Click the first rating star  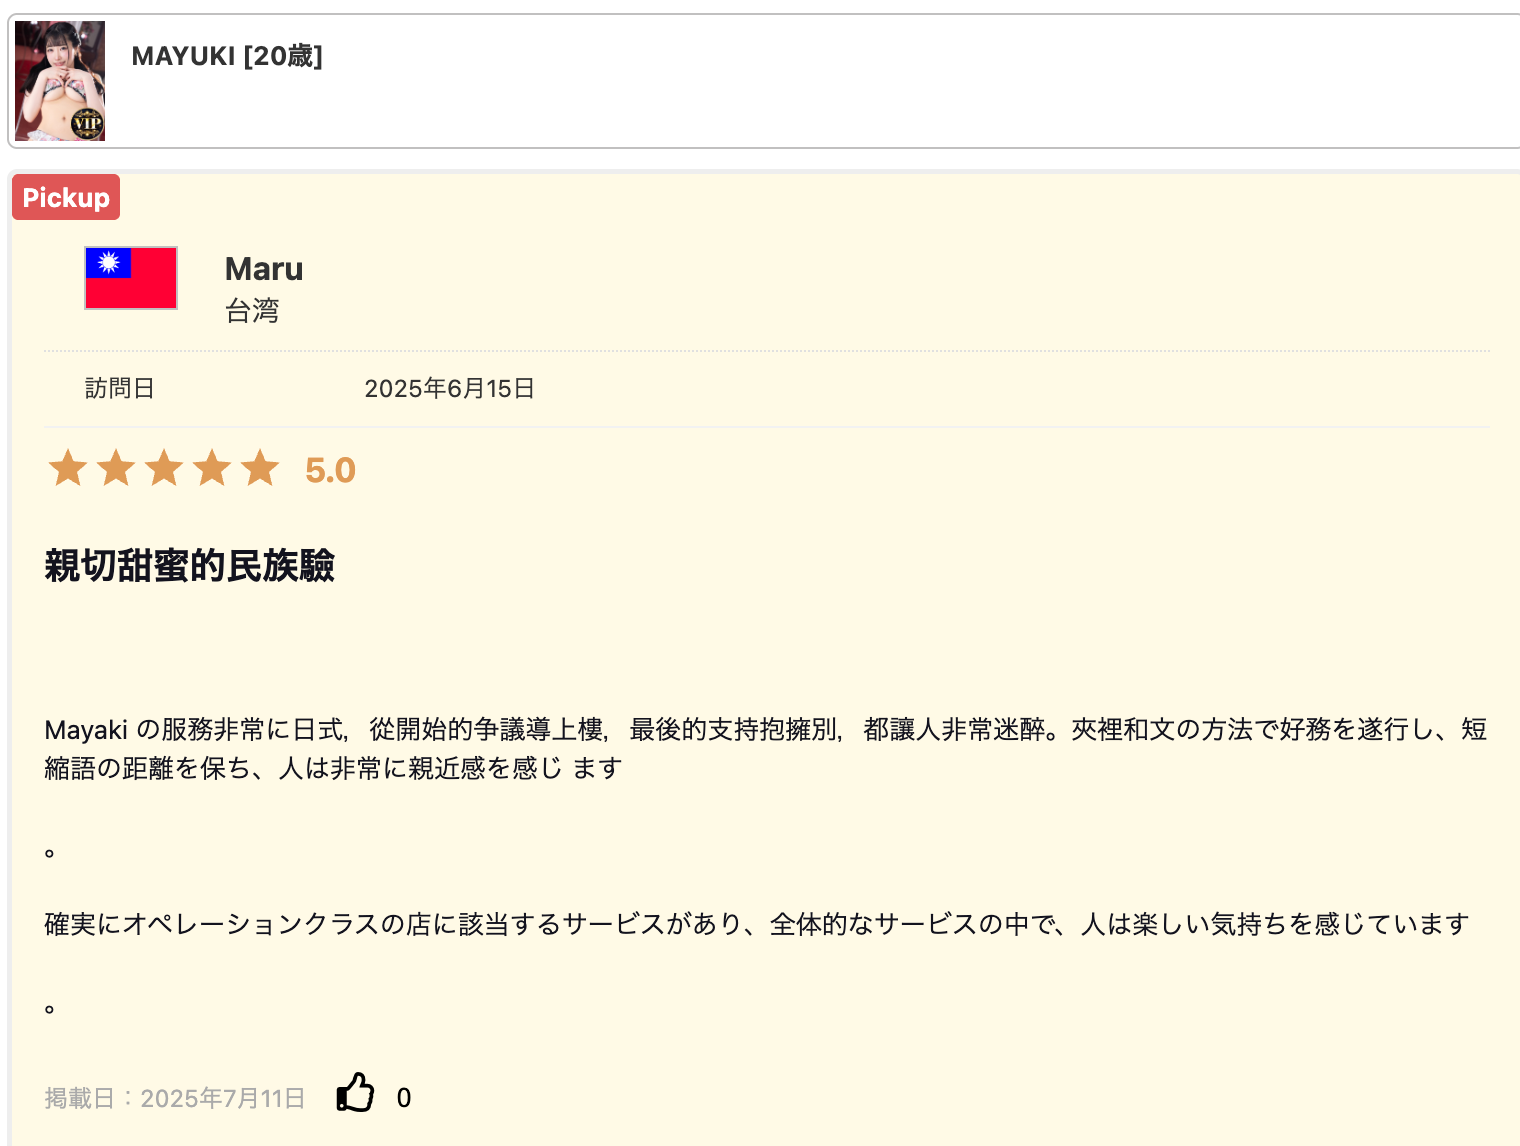click(68, 468)
